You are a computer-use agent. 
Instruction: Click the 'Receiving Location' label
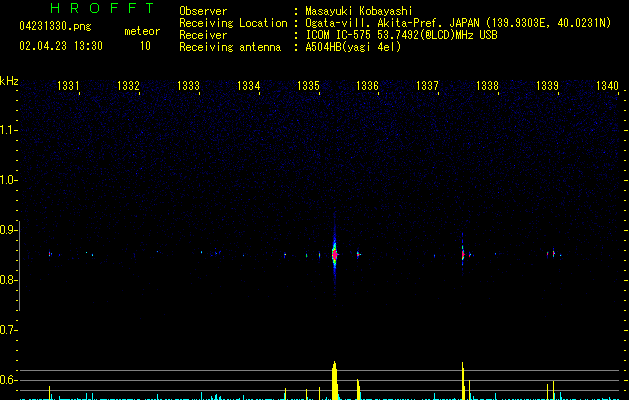[x=233, y=23]
